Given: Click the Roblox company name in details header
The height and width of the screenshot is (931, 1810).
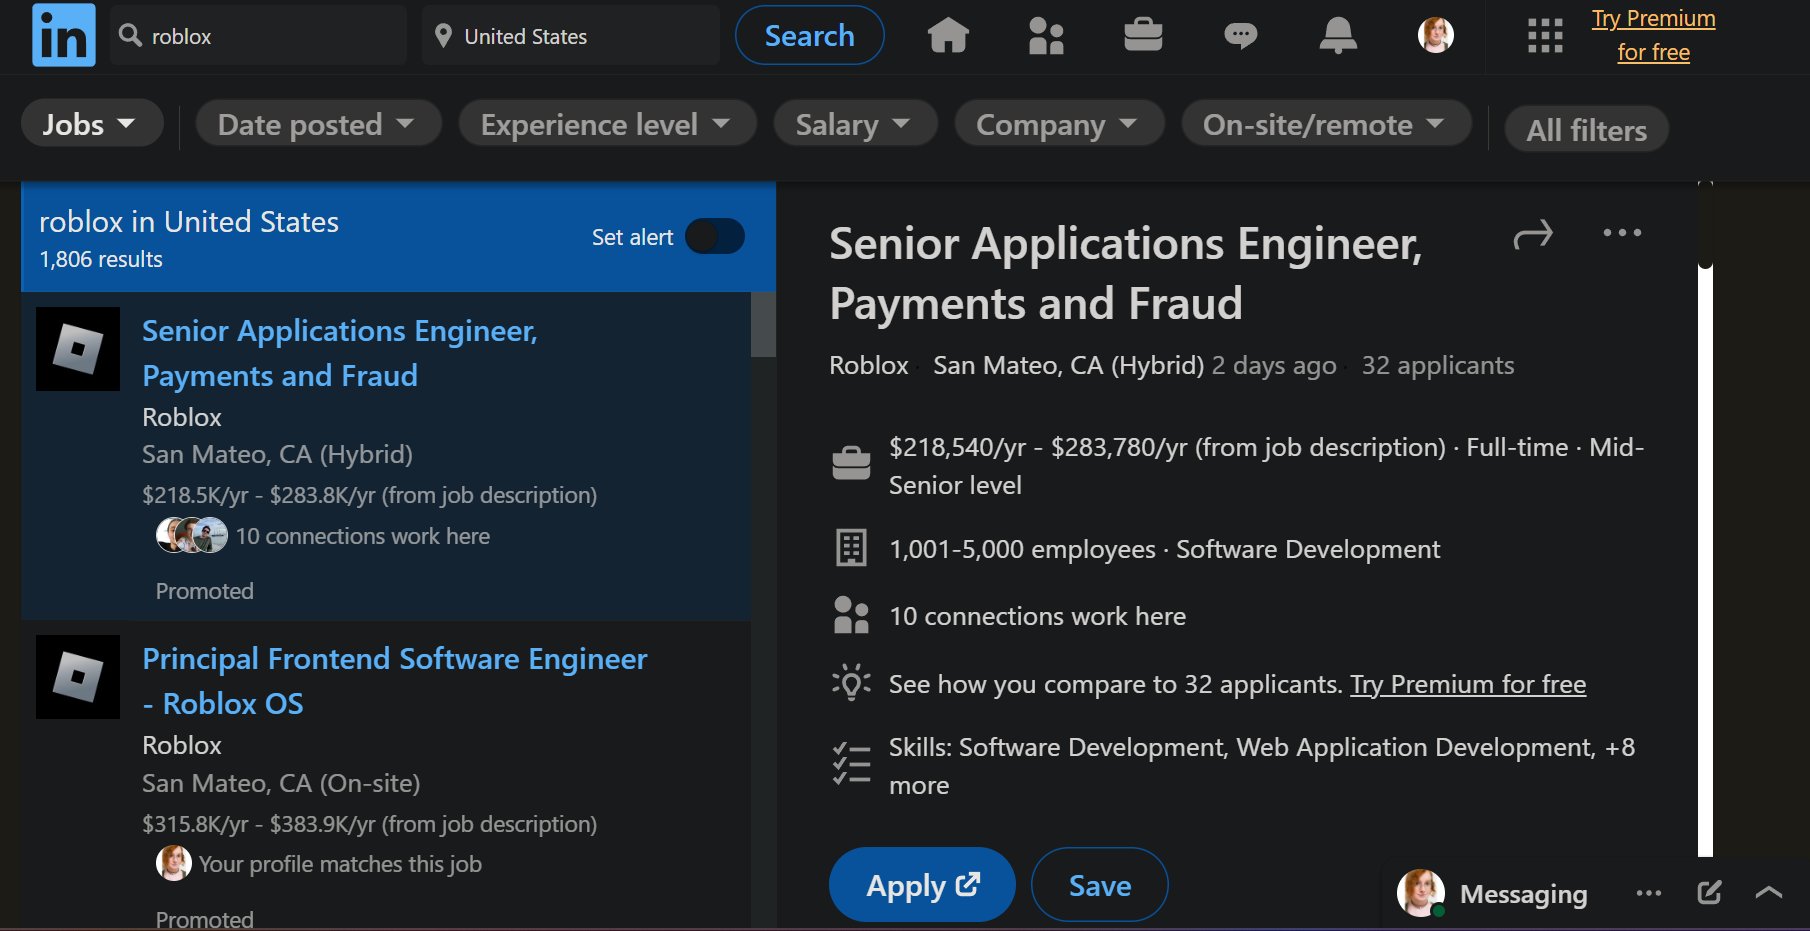Looking at the screenshot, I should coord(869,365).
